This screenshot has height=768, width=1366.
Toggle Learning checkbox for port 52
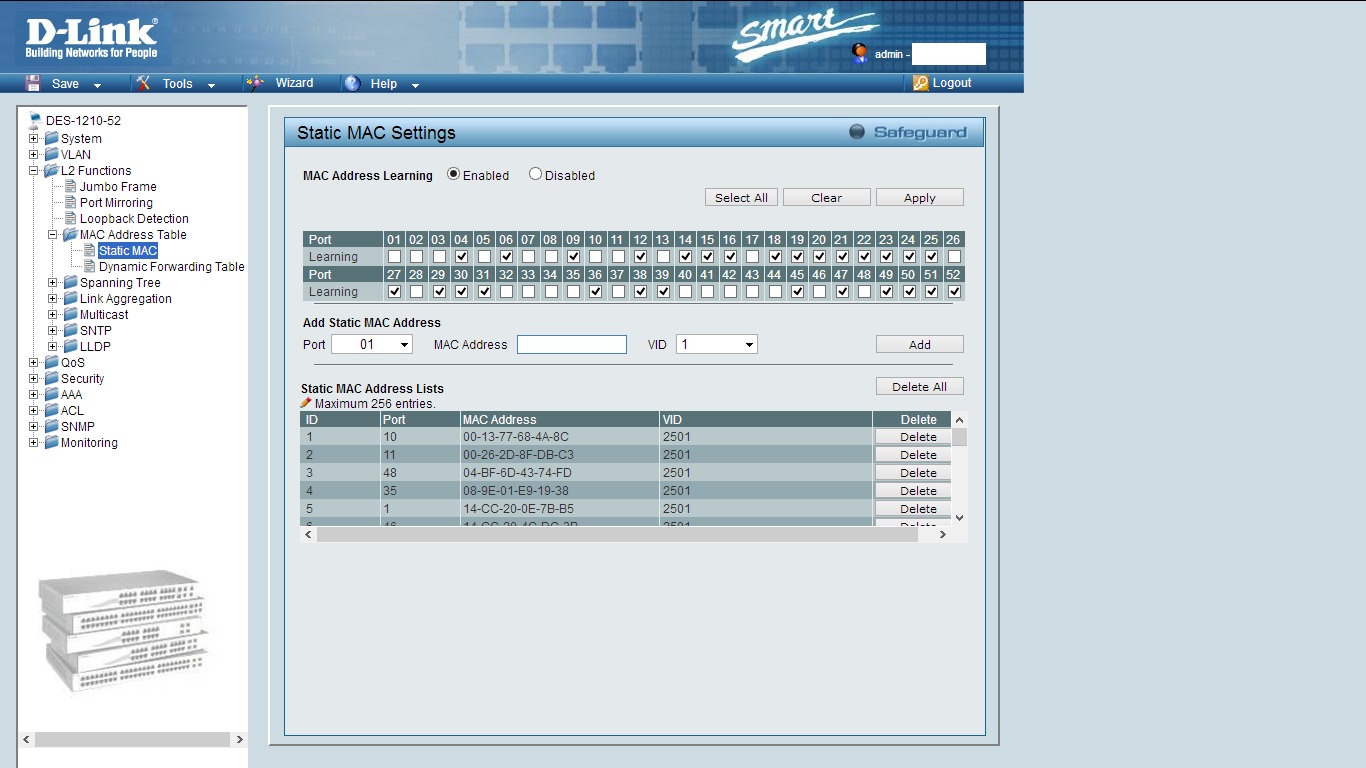point(954,292)
